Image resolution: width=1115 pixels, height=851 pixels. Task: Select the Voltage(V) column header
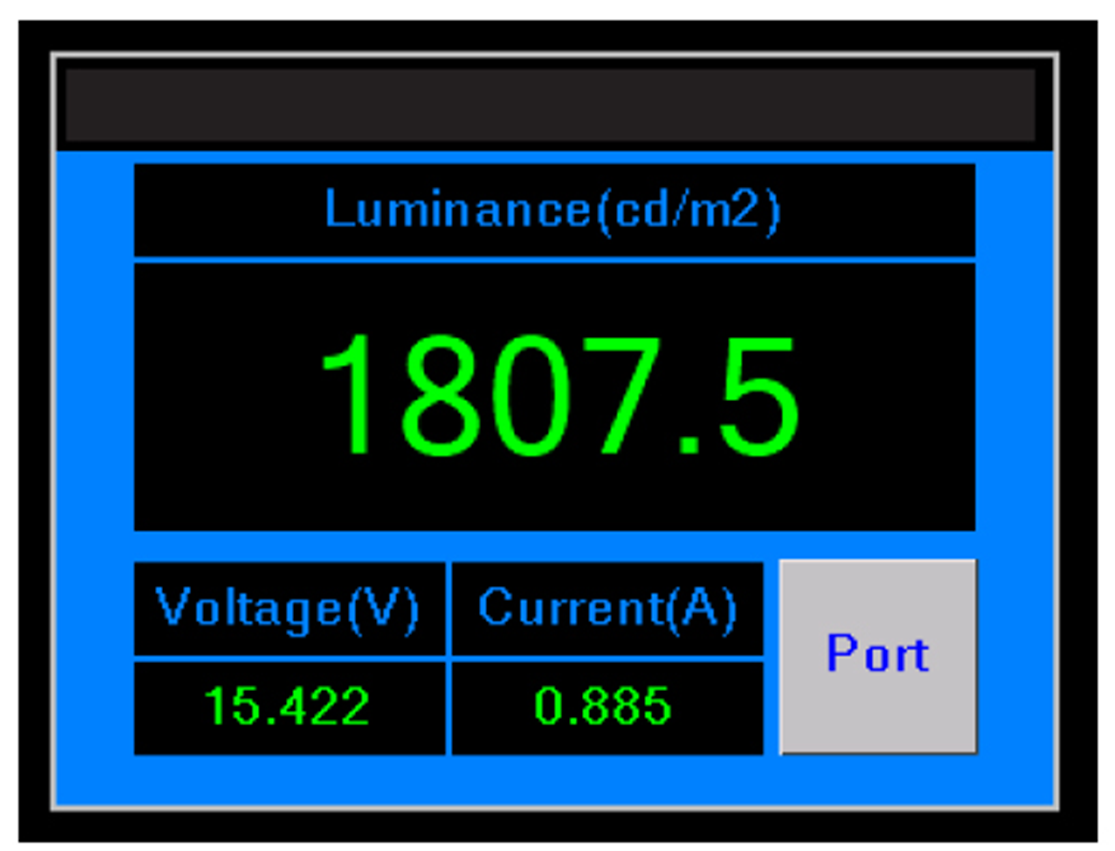click(x=288, y=608)
